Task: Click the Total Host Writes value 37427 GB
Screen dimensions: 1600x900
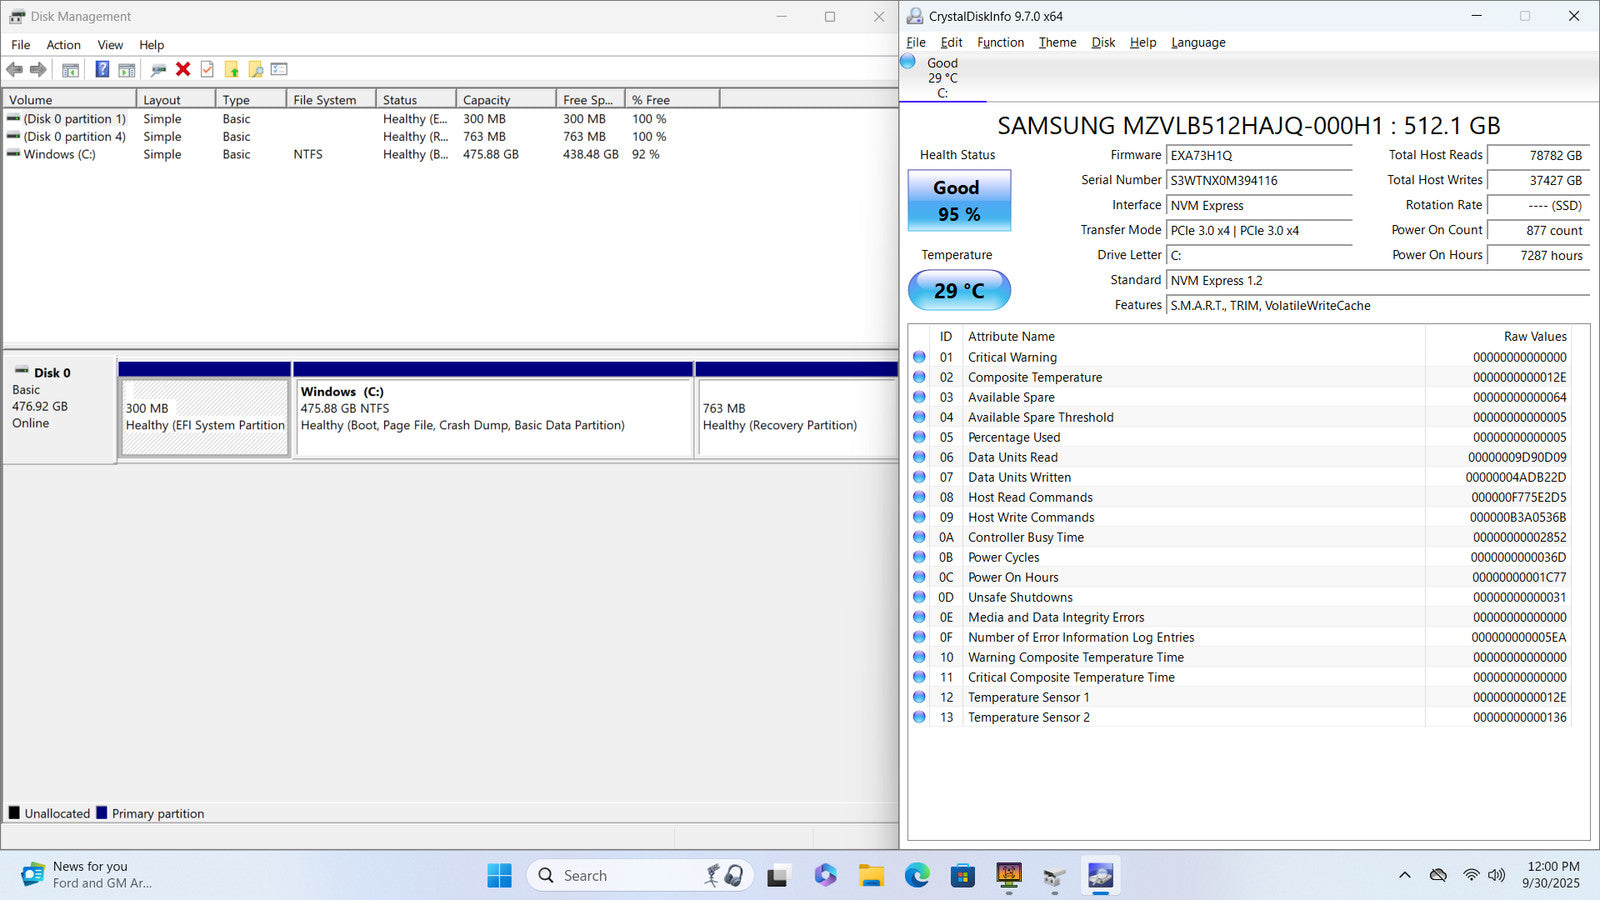Action: coord(1539,180)
